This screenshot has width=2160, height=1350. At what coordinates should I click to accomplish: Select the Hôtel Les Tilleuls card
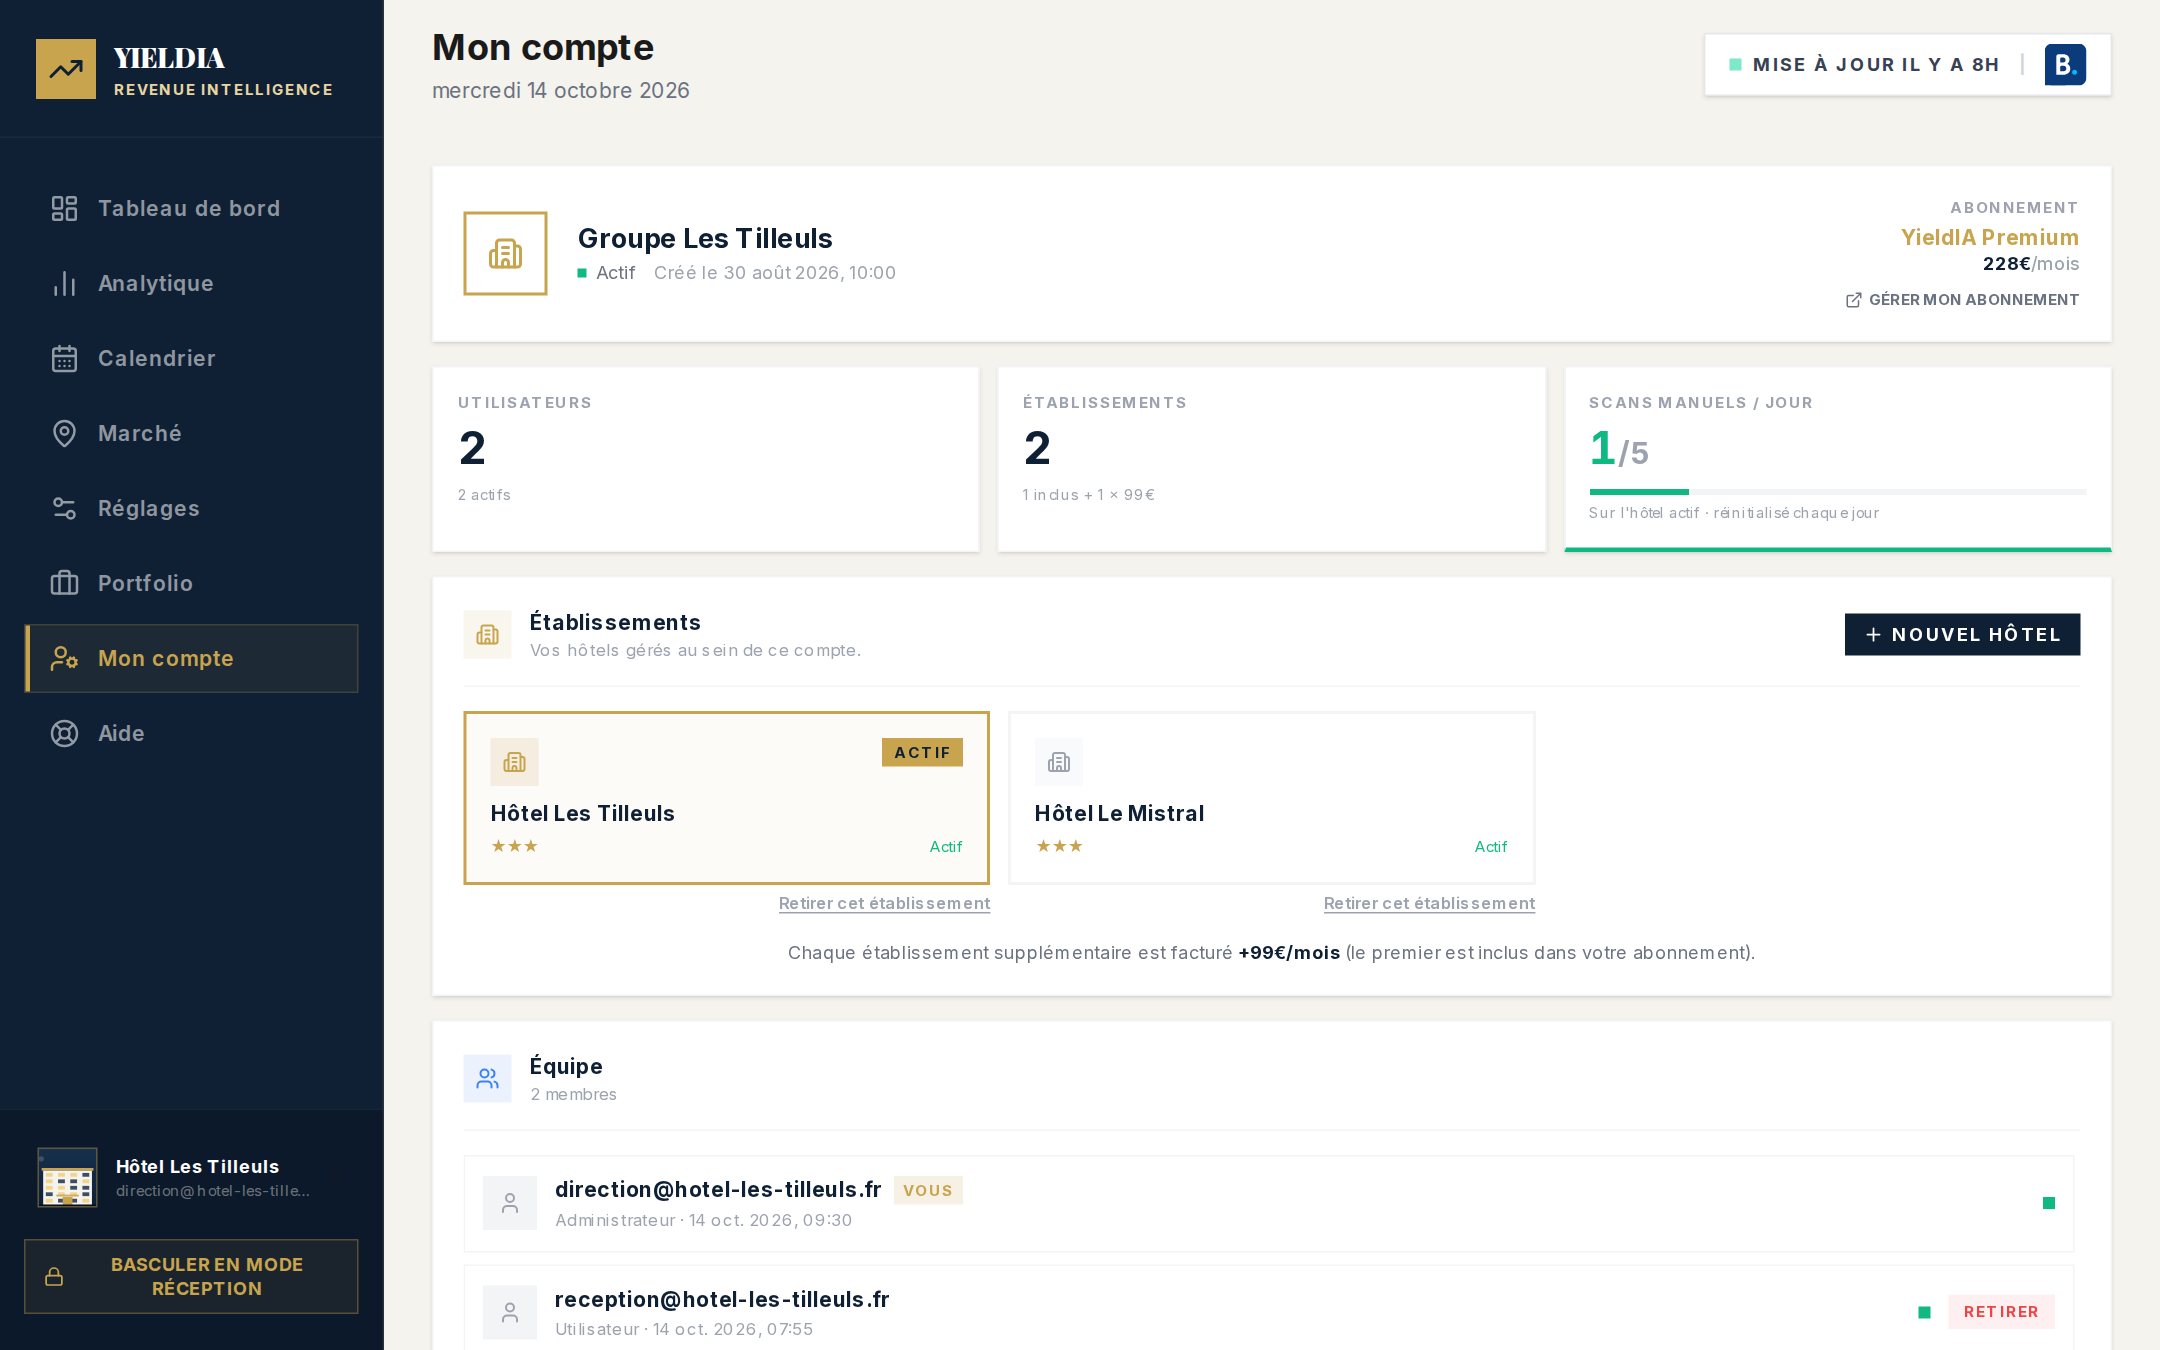[726, 798]
